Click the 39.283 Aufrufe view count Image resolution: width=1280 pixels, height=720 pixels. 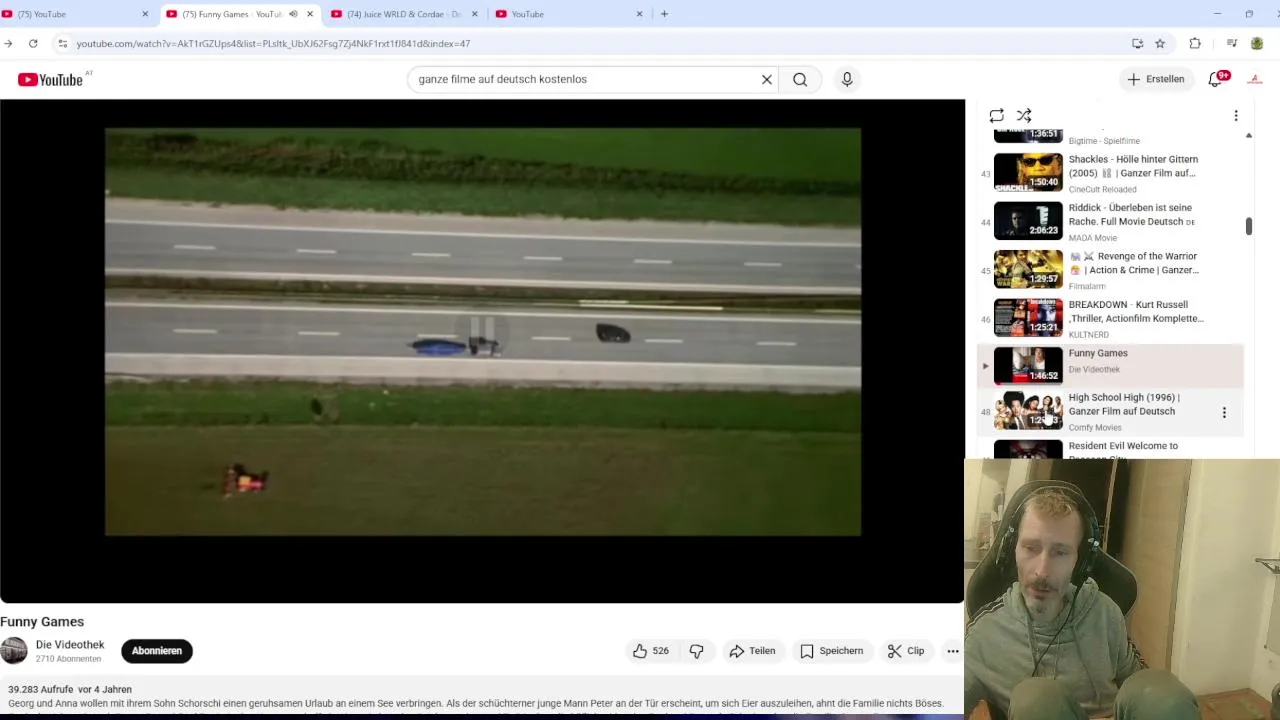(x=41, y=689)
